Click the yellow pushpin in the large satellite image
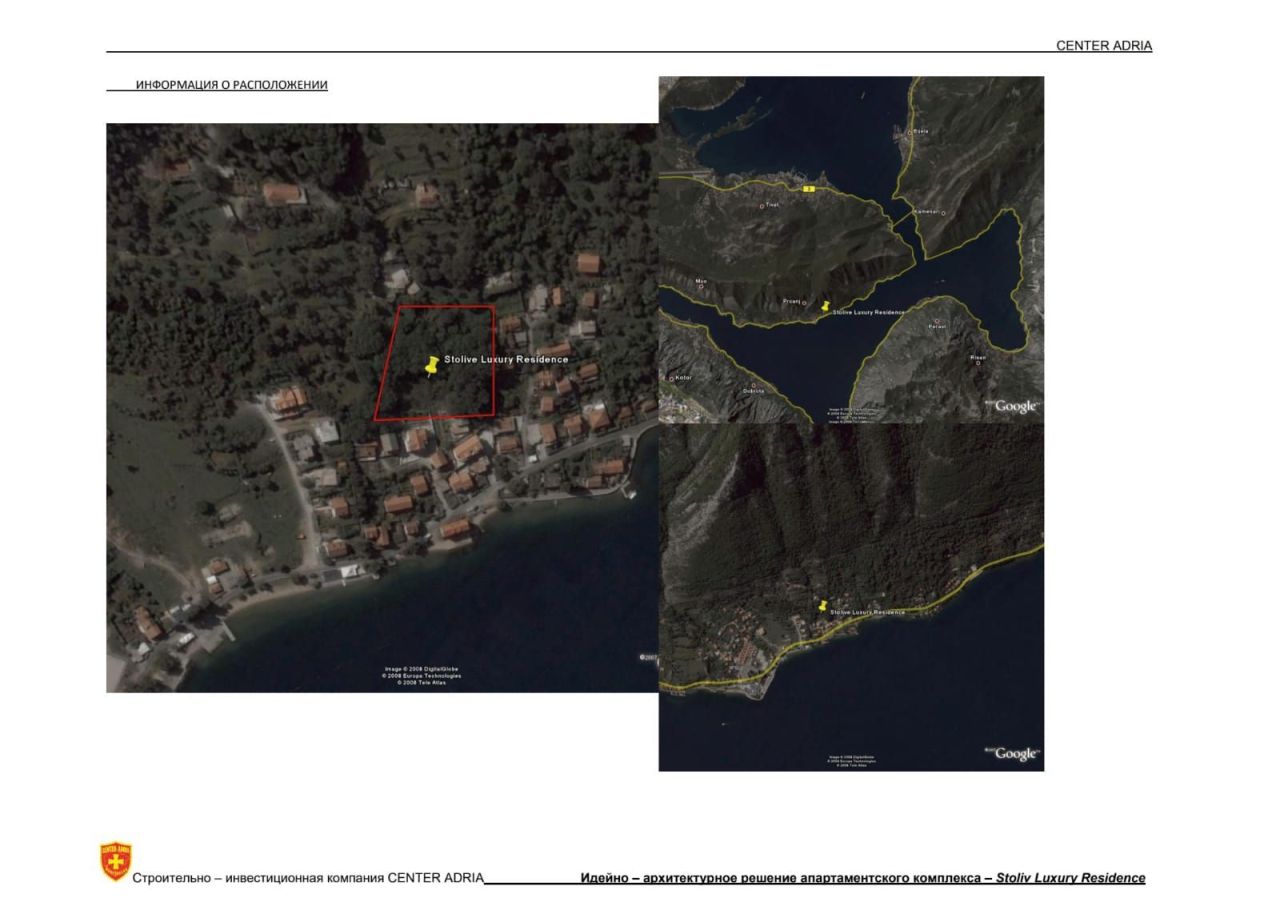Viewport: 1280px width, 906px height. pos(432,366)
